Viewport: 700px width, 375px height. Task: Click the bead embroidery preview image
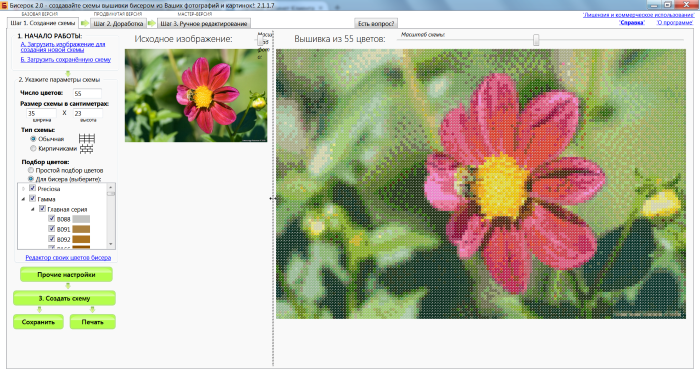click(x=481, y=184)
